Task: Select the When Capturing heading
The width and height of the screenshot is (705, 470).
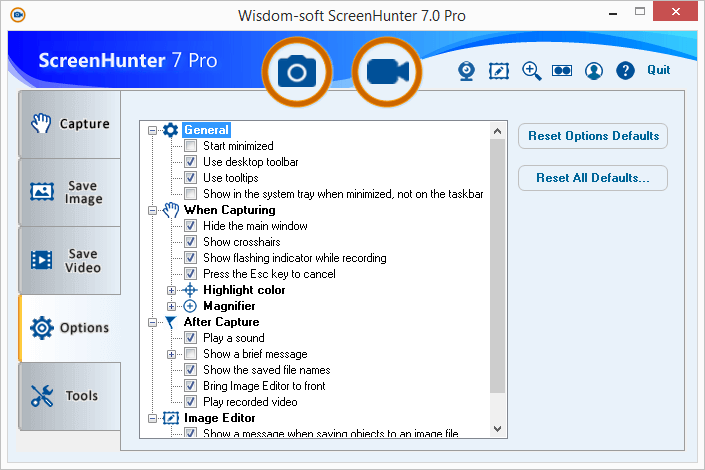Action: 230,210
